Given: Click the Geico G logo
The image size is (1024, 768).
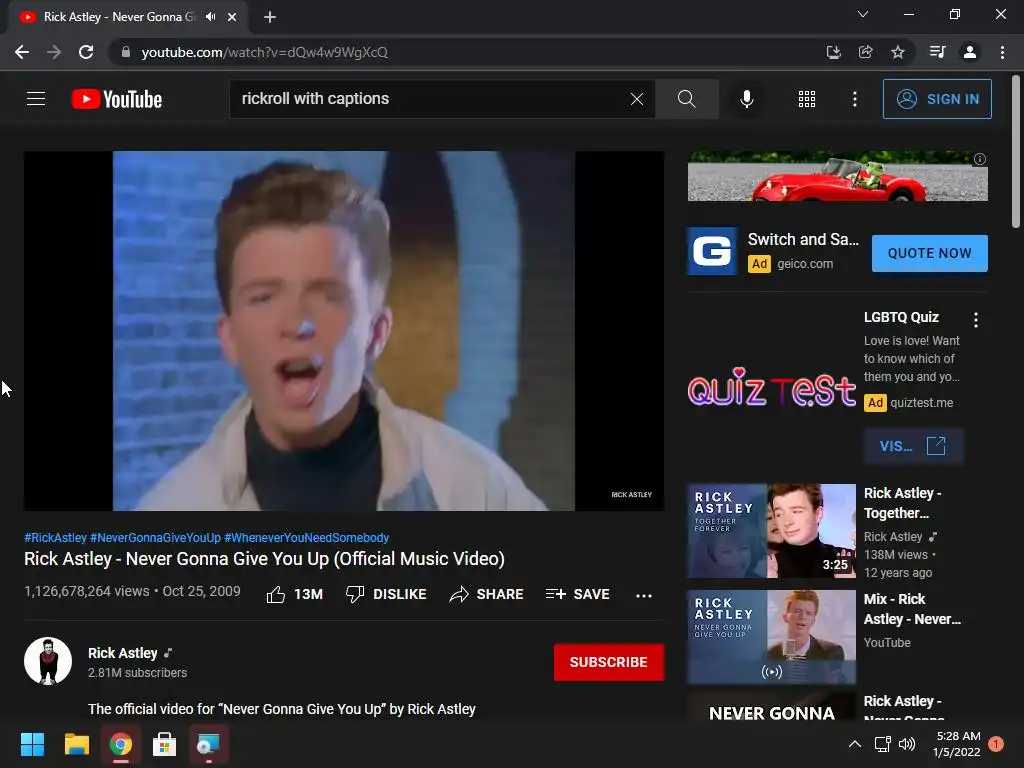Looking at the screenshot, I should (712, 251).
